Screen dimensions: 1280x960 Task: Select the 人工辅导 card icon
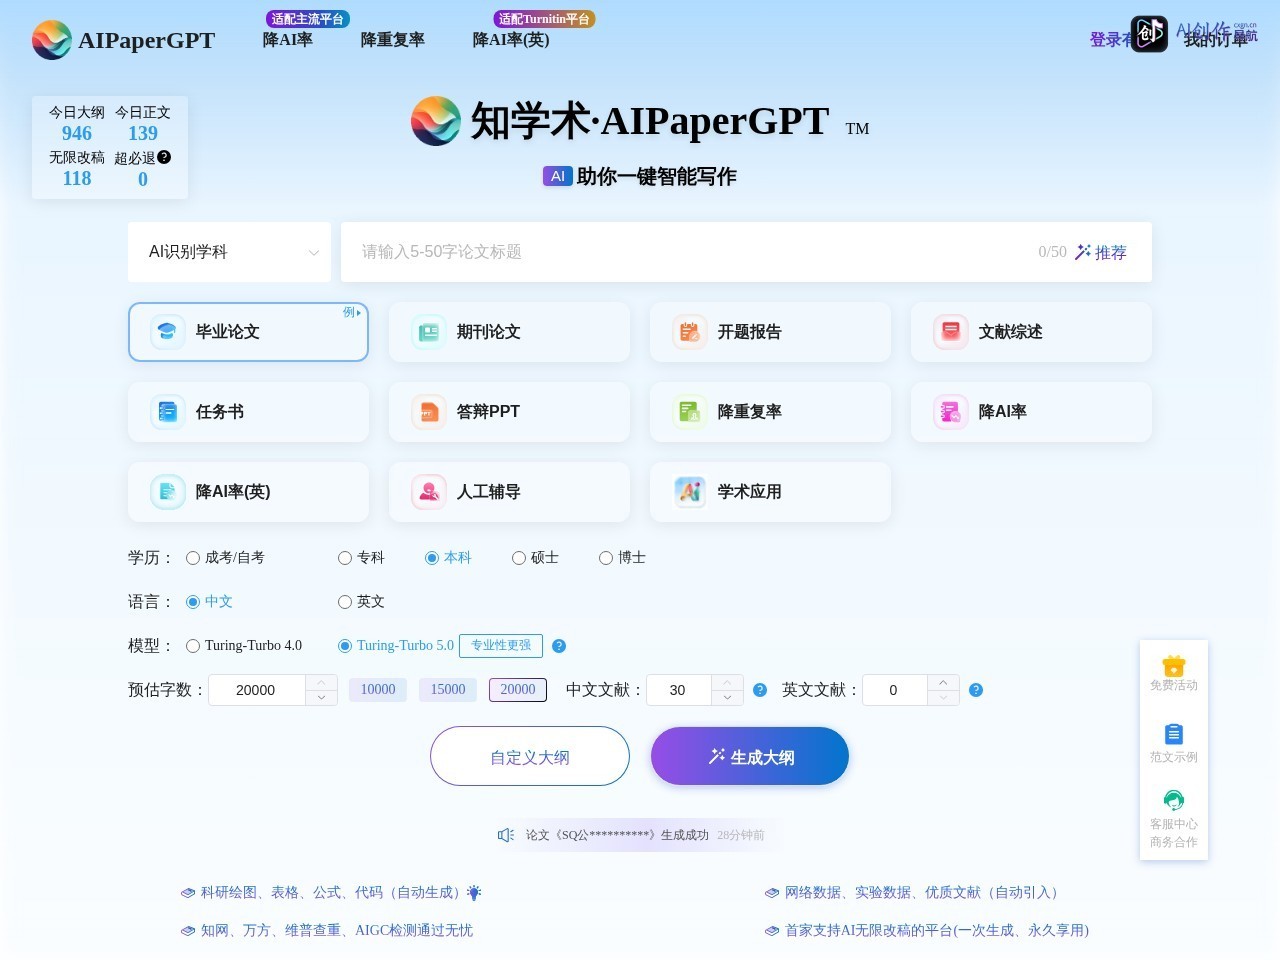tap(428, 491)
